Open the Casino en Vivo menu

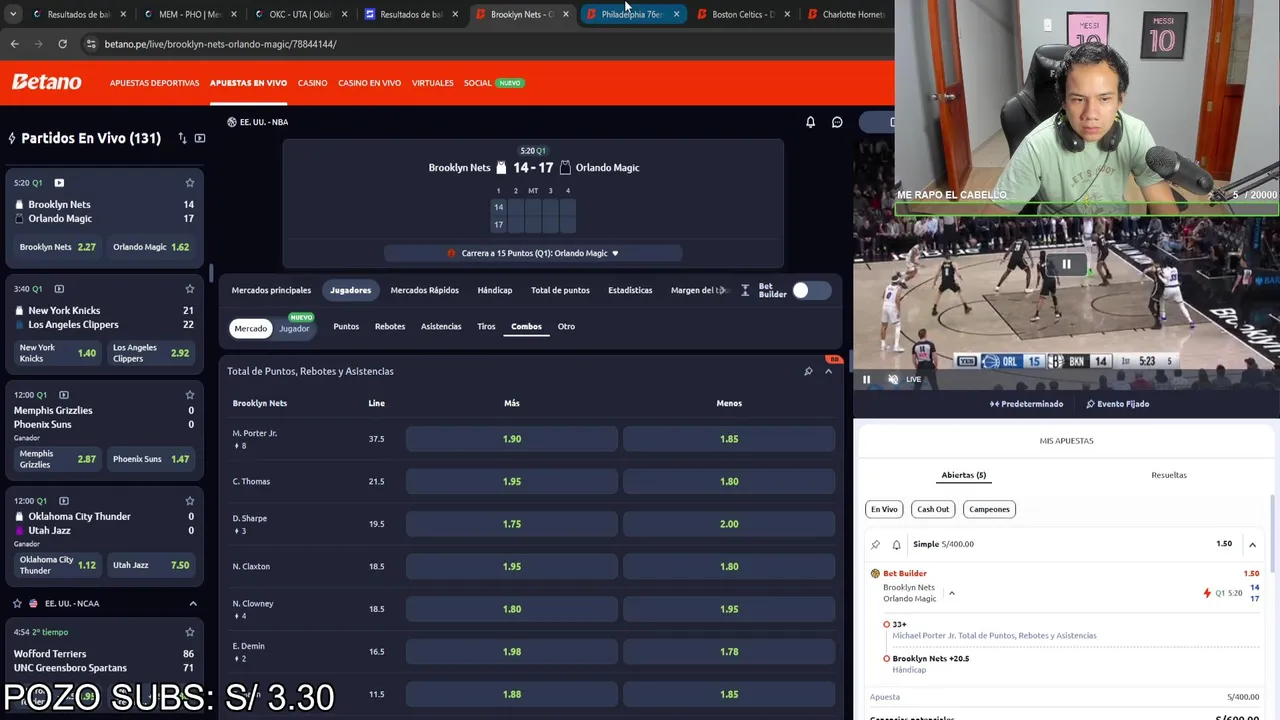point(369,83)
